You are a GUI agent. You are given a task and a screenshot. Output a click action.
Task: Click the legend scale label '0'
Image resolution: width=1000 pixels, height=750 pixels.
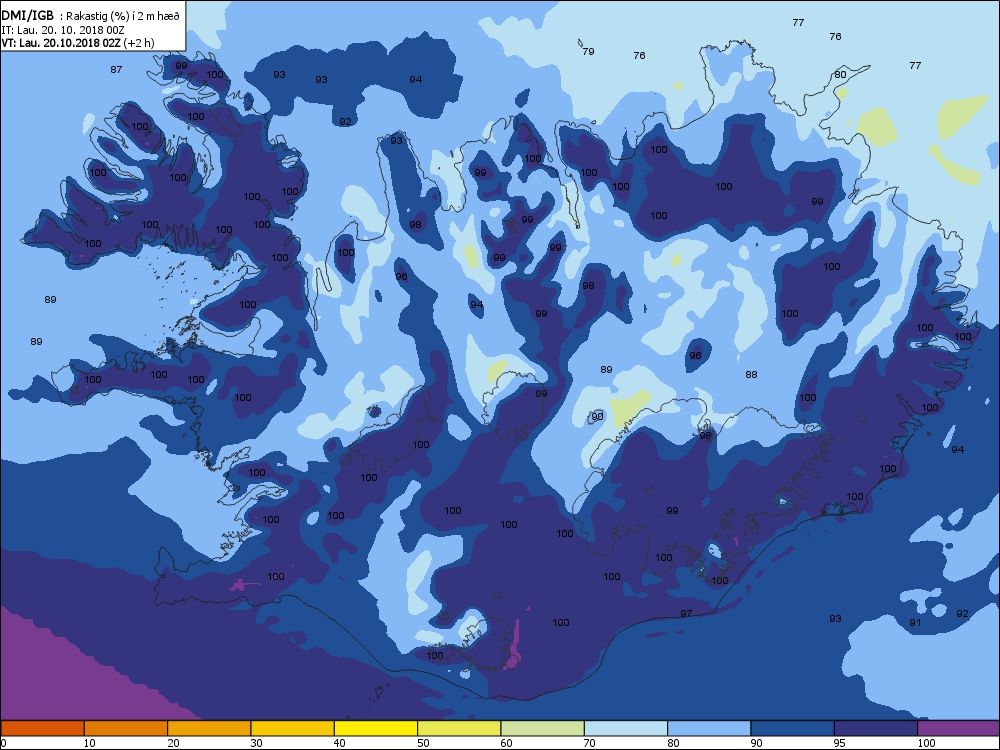[3, 743]
